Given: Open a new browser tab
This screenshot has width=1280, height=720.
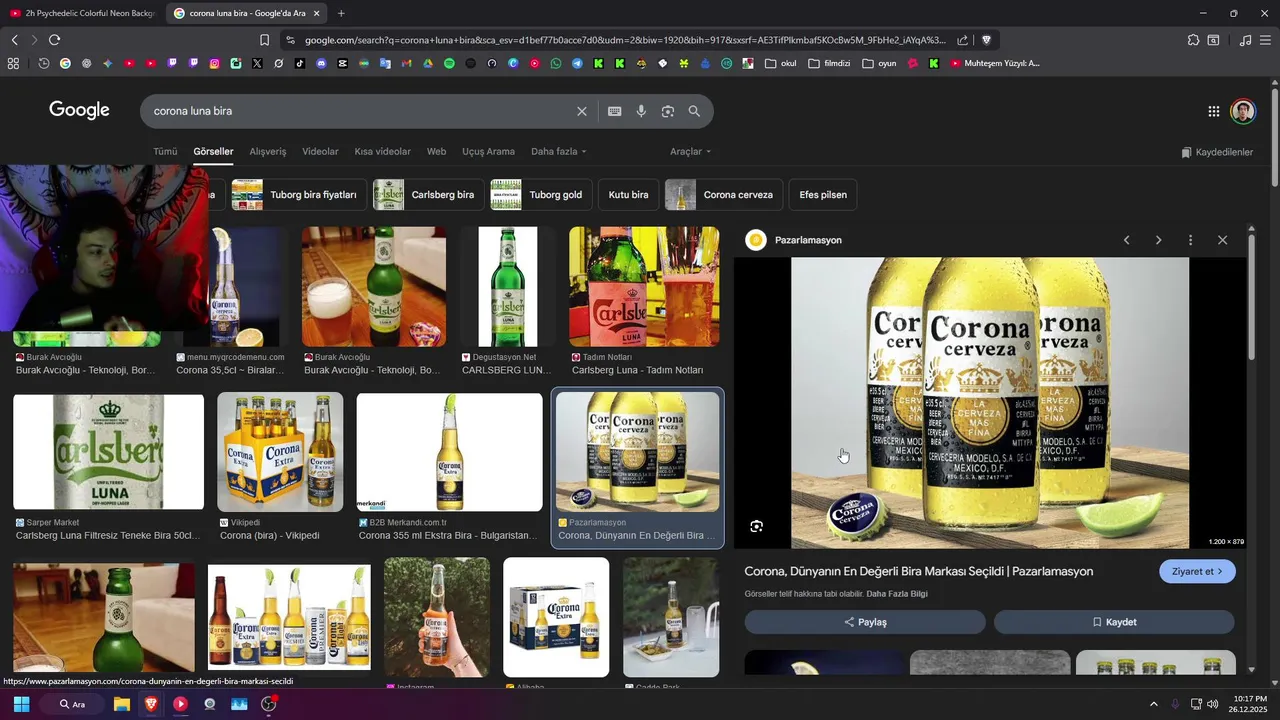Looking at the screenshot, I should 341,13.
